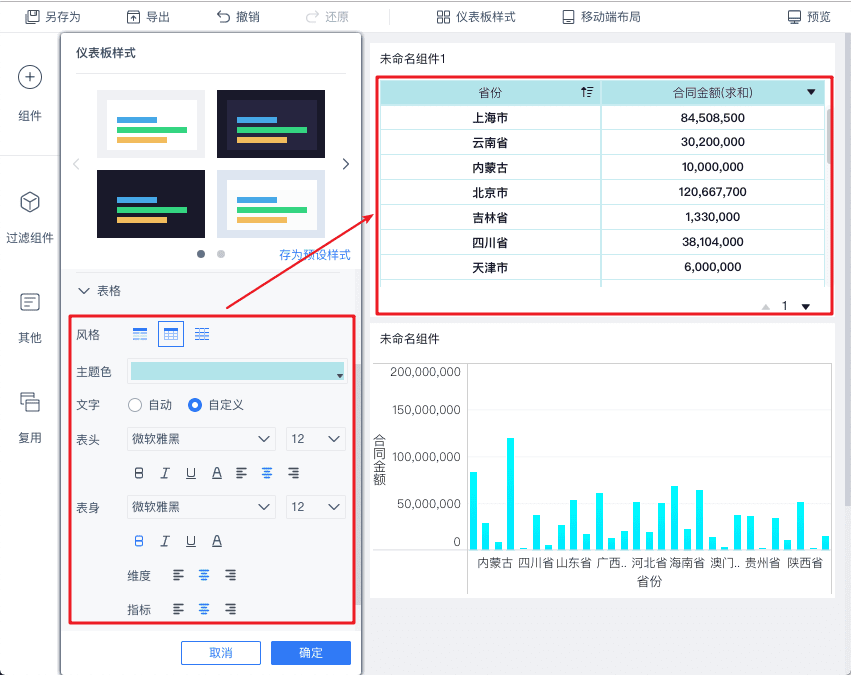Click the 另存为 save-as toolbar button
This screenshot has height=675, width=851.
[x=53, y=17]
